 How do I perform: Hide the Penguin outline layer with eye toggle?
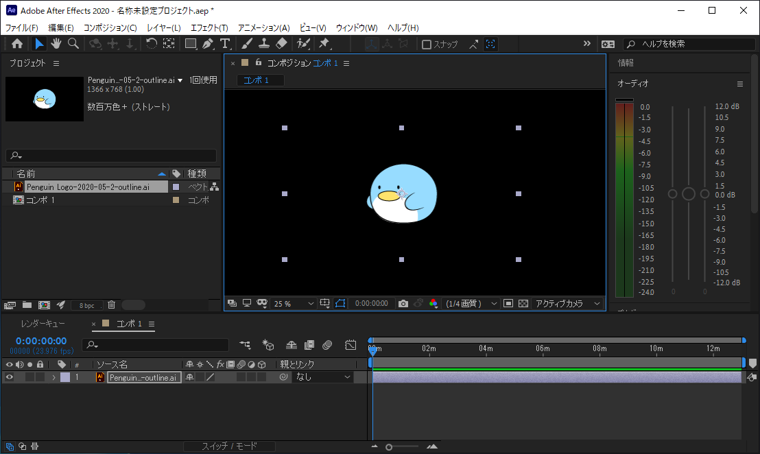coord(9,377)
